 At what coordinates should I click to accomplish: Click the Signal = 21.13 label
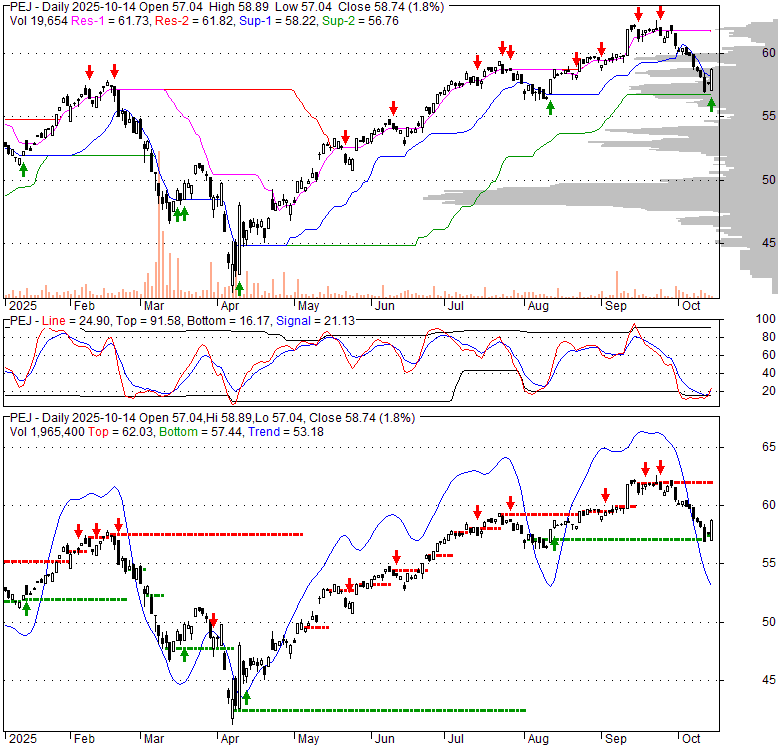[315, 321]
